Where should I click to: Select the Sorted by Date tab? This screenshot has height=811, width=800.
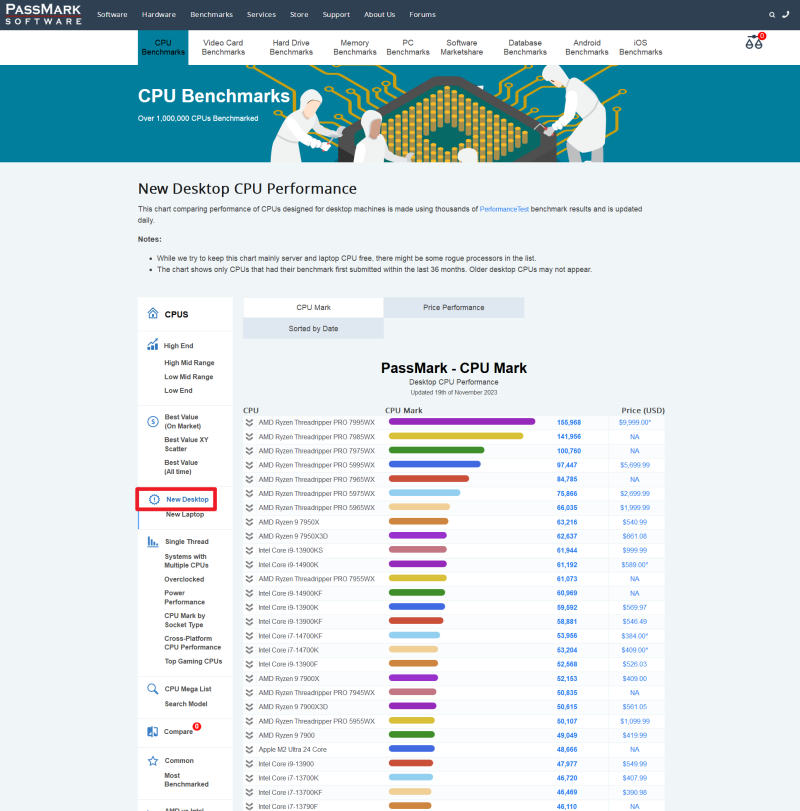(313, 329)
